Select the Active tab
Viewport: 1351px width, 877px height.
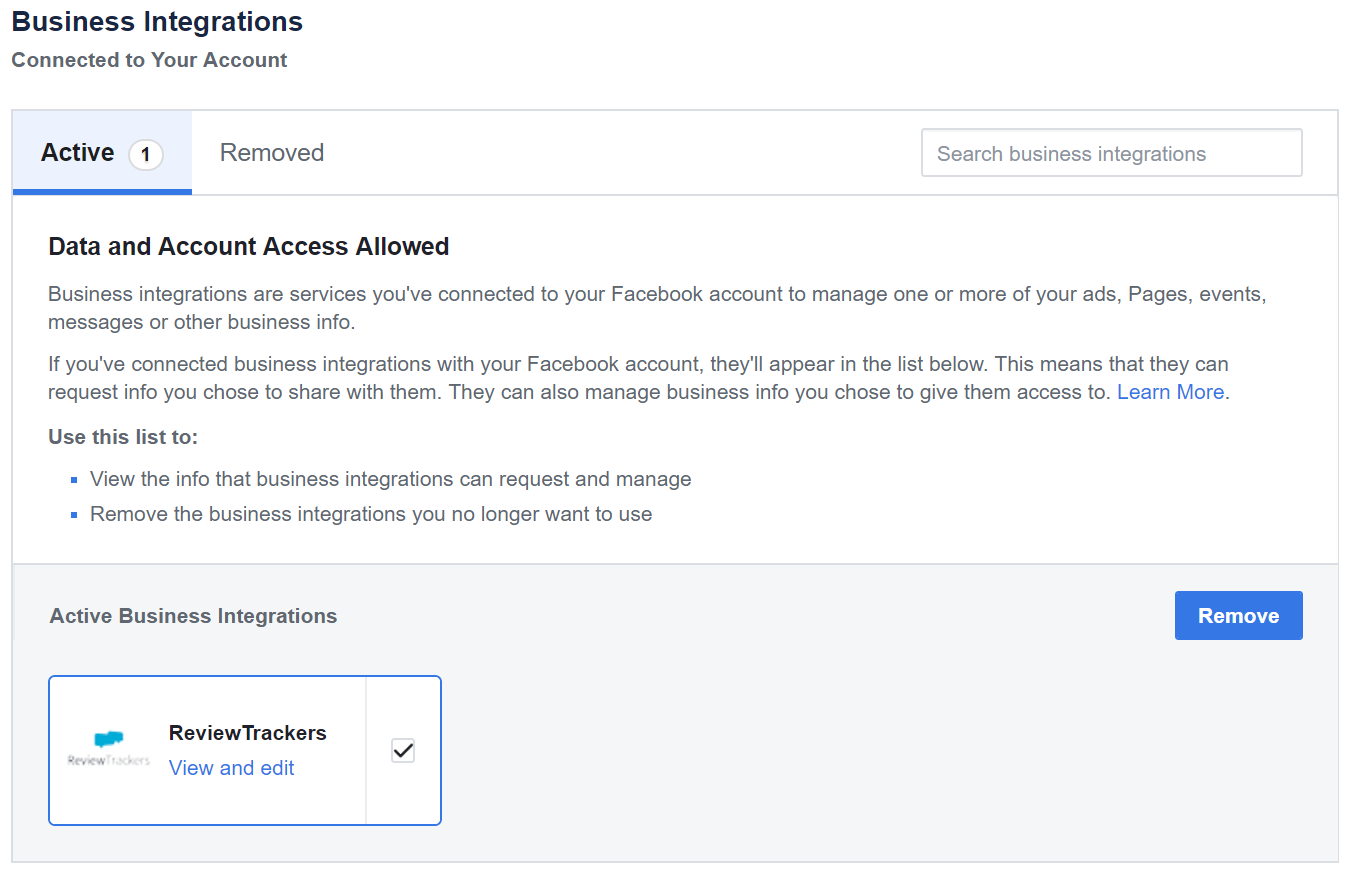coord(102,153)
